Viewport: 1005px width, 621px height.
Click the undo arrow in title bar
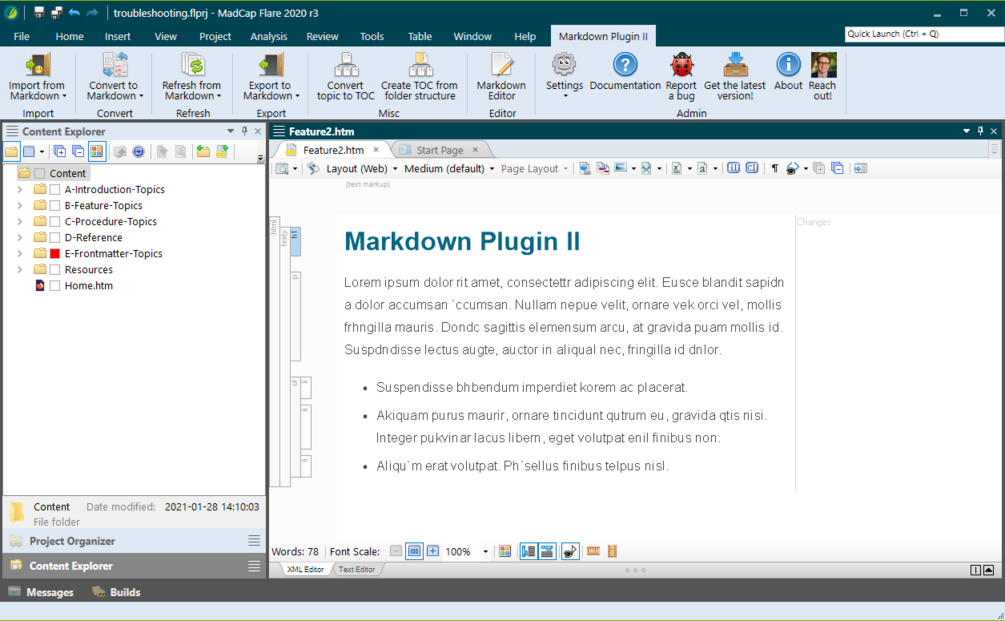click(74, 12)
